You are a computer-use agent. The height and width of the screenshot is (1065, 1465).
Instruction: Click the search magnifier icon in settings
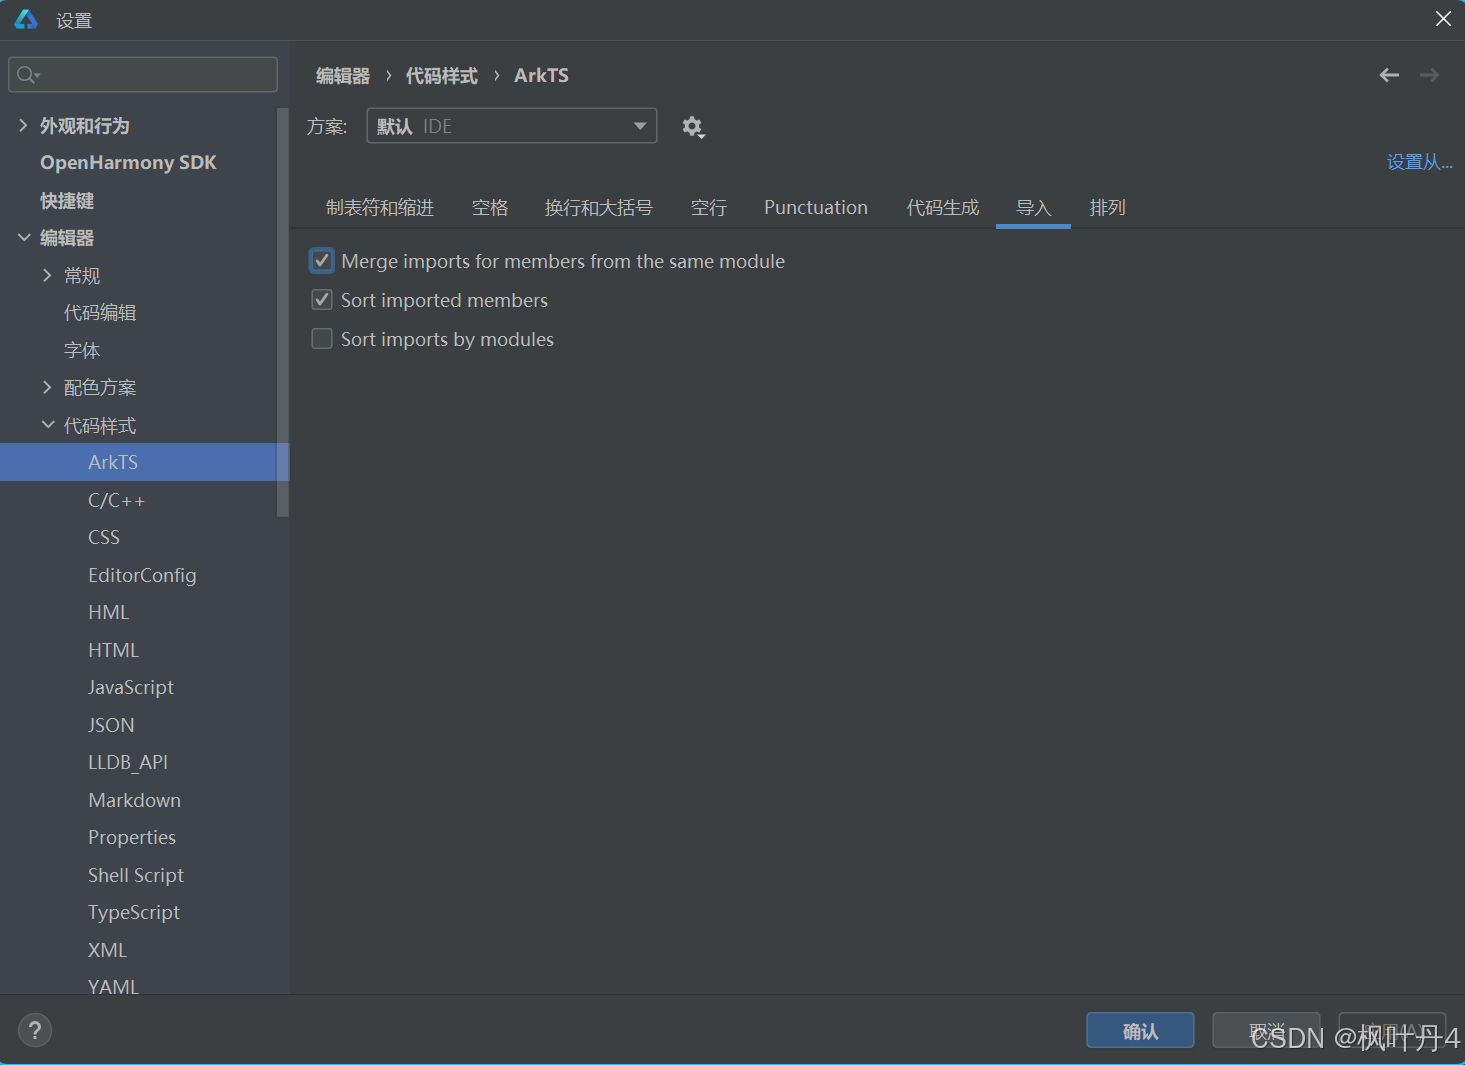(x=27, y=75)
